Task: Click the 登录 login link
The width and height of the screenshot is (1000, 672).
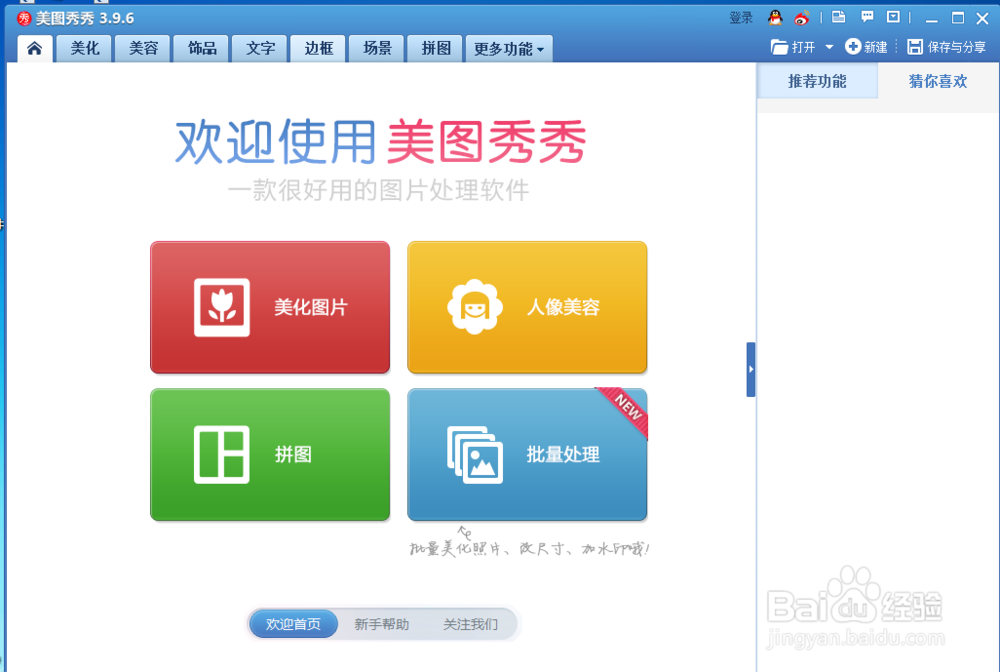Action: (741, 18)
